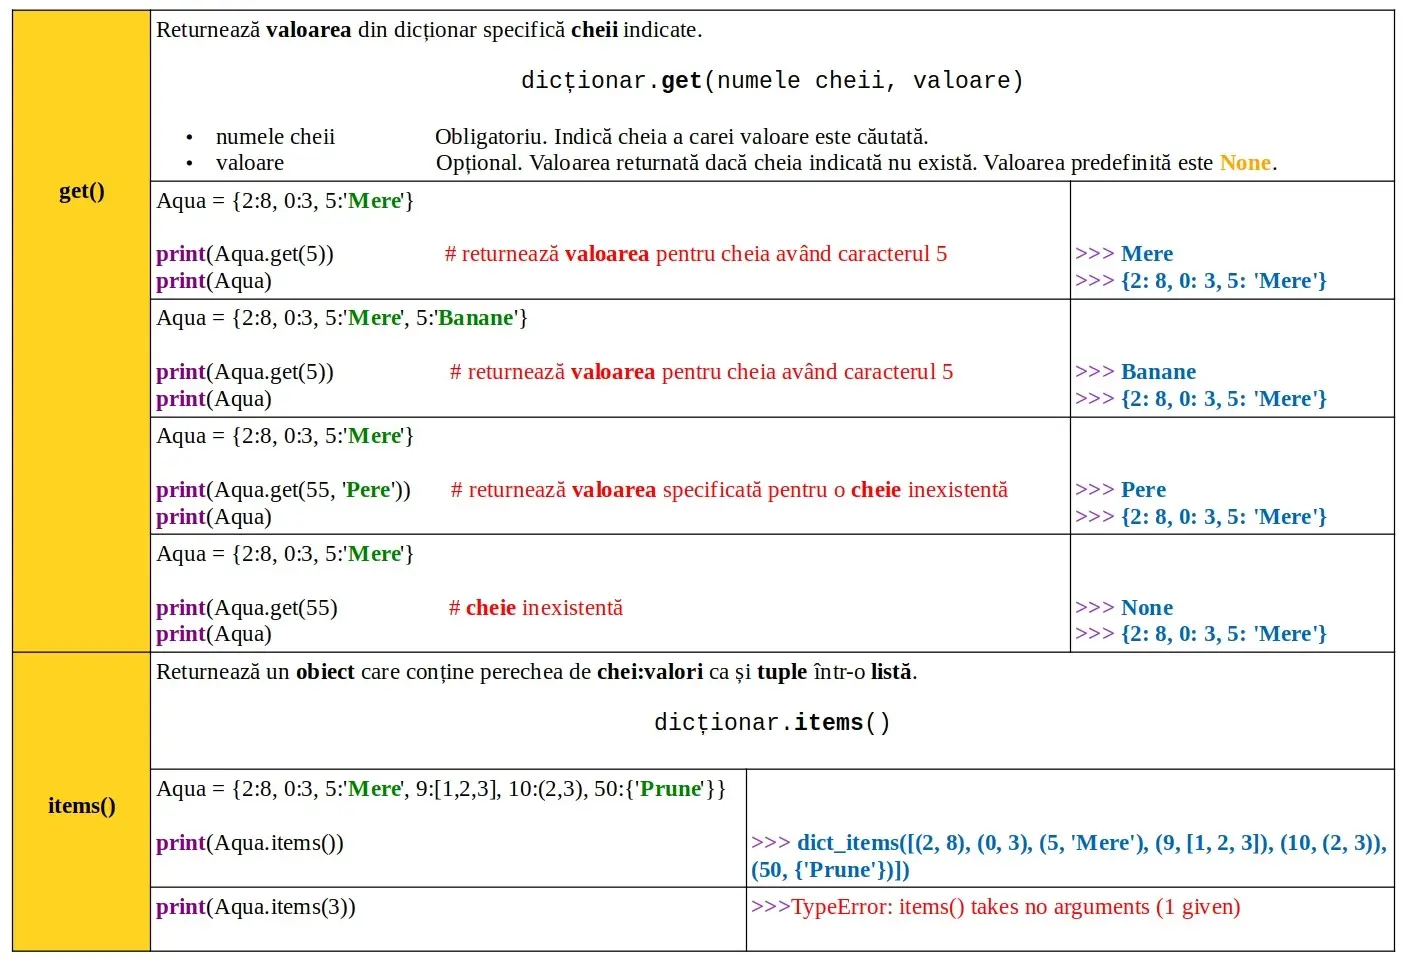Click the '>>> None' output line
Image resolution: width=1403 pixels, height=960 pixels.
(1124, 608)
